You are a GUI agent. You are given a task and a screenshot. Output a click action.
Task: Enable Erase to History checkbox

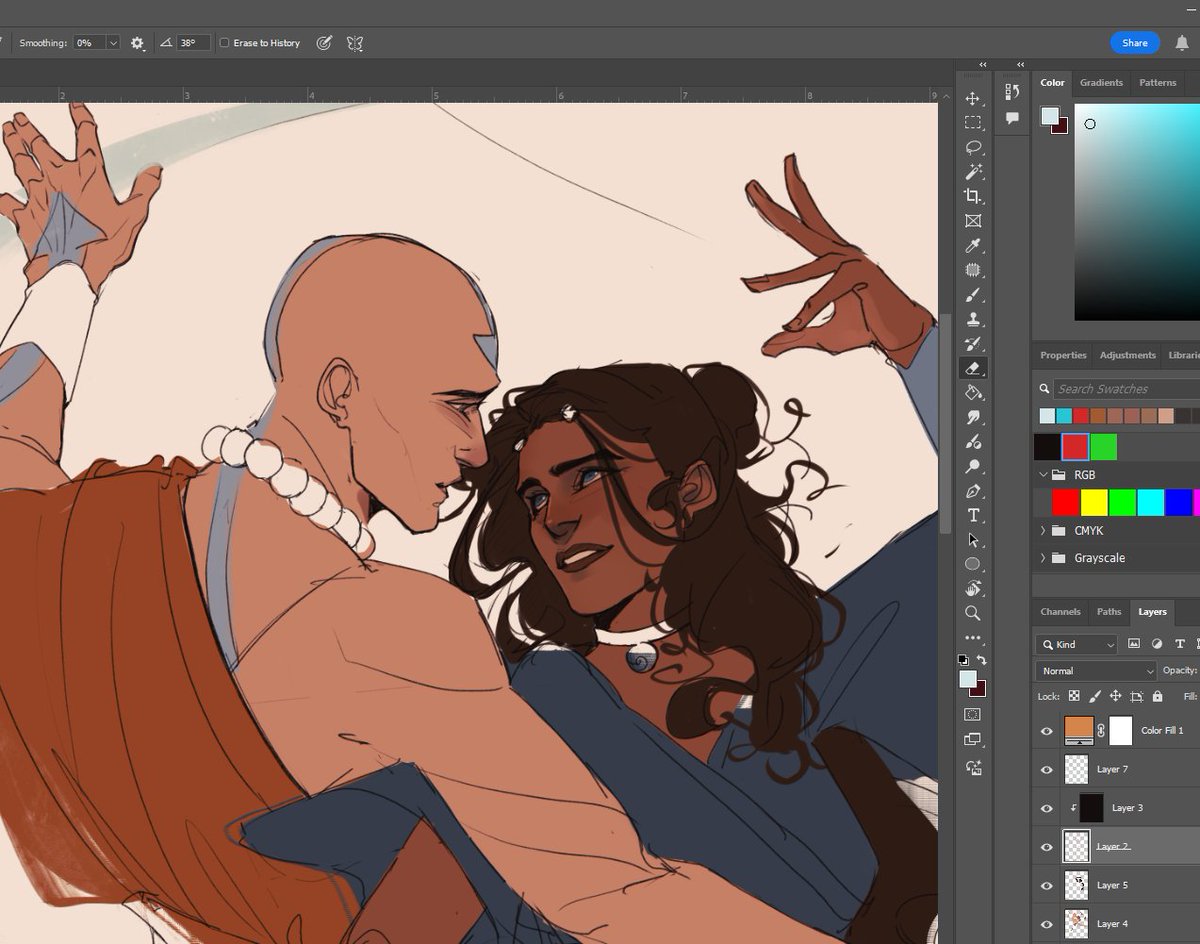tap(224, 43)
